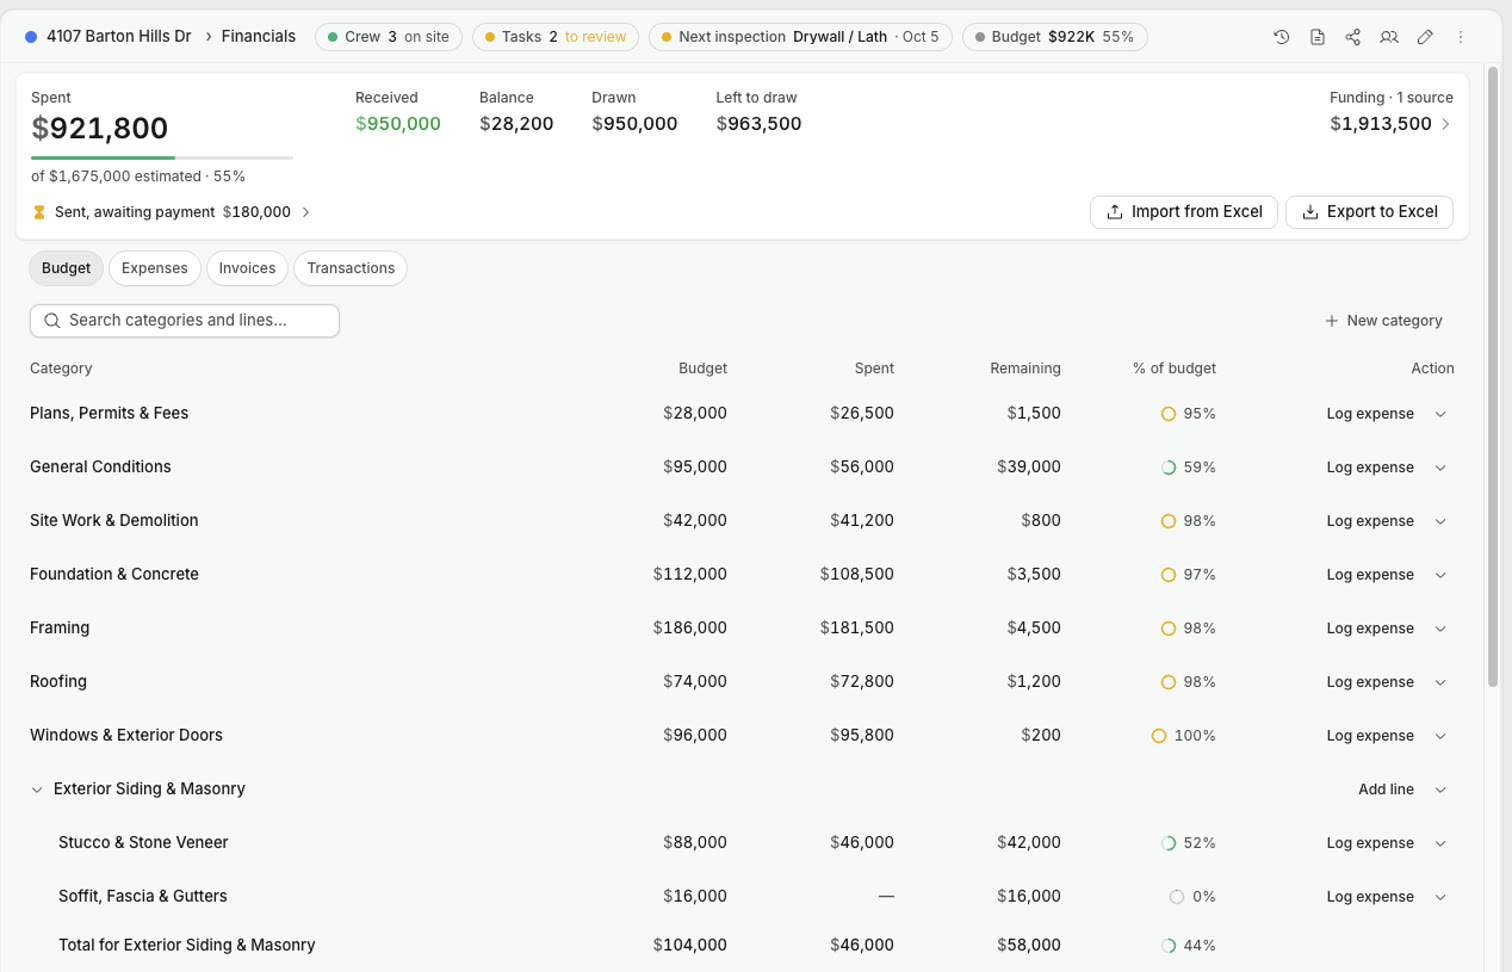
Task: Click the progress ring for Plans, Permits & Fees
Action: pos(1168,414)
